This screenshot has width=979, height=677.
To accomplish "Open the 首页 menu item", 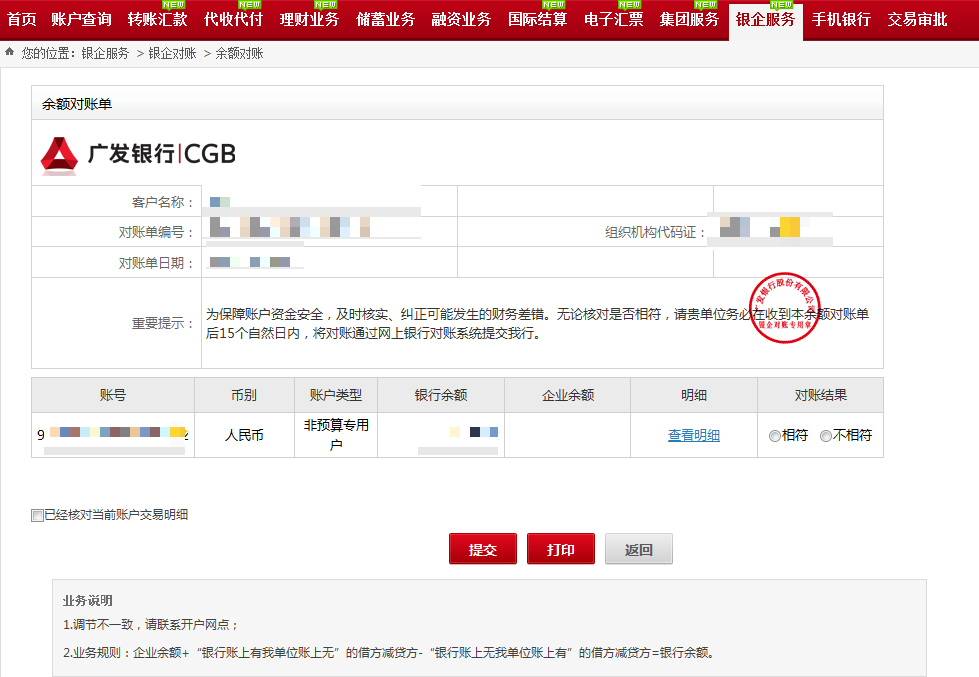I will (22, 19).
